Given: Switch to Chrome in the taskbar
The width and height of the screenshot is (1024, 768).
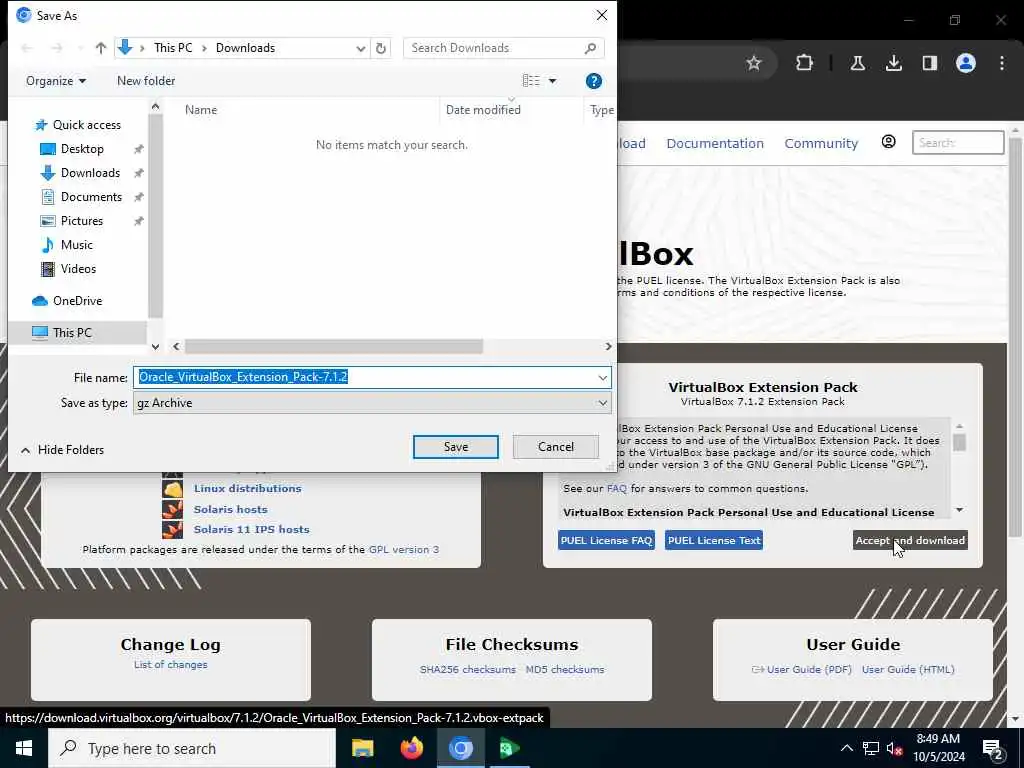Looking at the screenshot, I should point(460,748).
